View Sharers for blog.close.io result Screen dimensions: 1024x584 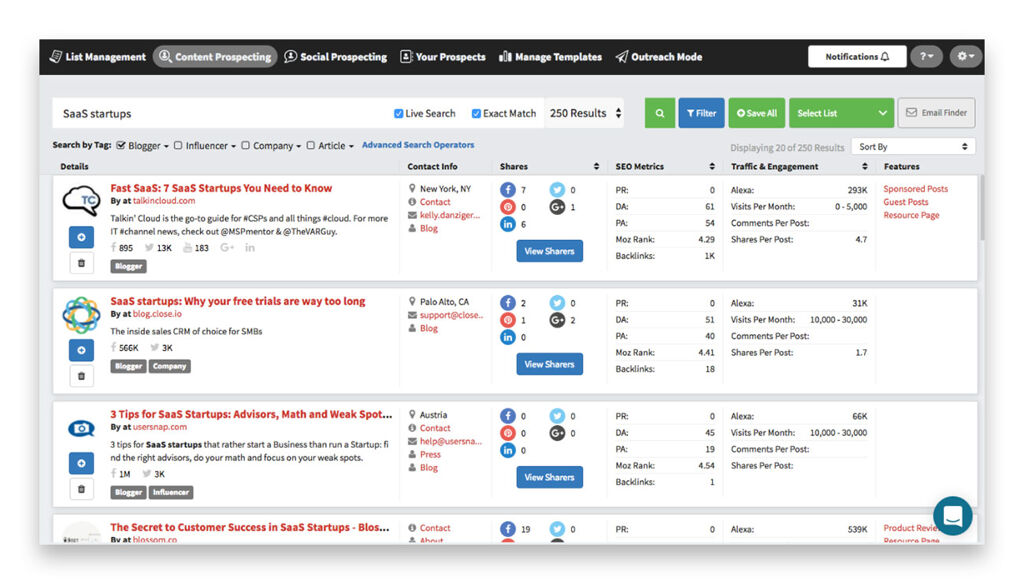pos(549,365)
